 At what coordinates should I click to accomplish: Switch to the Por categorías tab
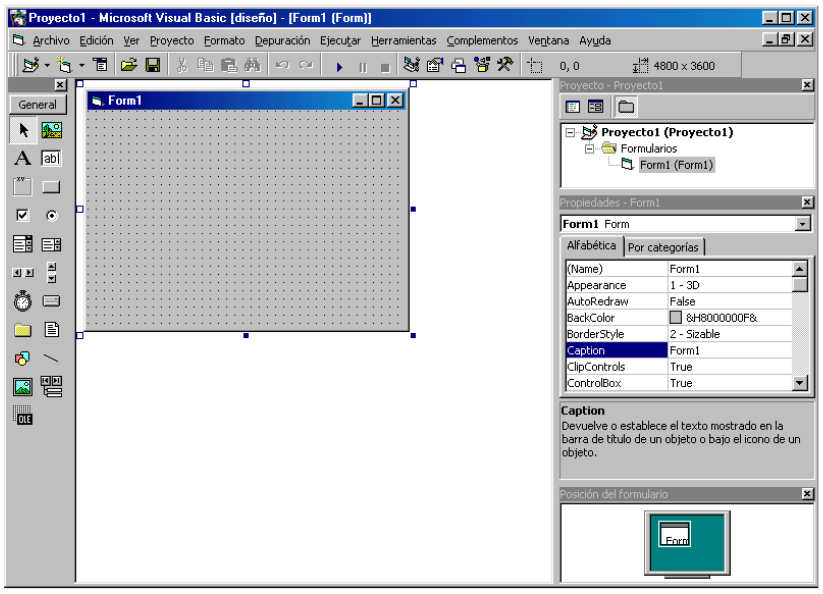(663, 247)
